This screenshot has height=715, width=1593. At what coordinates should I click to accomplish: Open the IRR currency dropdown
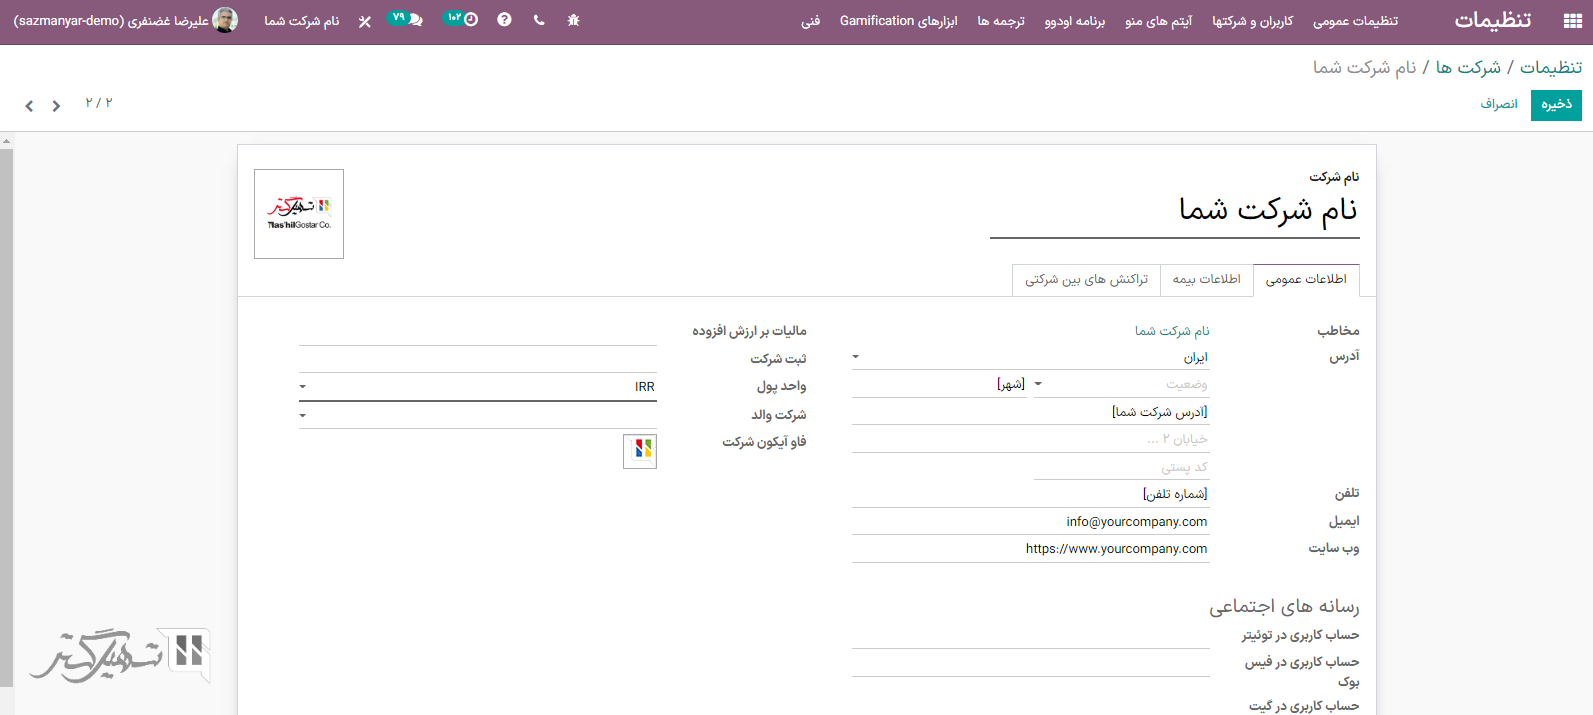tap(303, 387)
